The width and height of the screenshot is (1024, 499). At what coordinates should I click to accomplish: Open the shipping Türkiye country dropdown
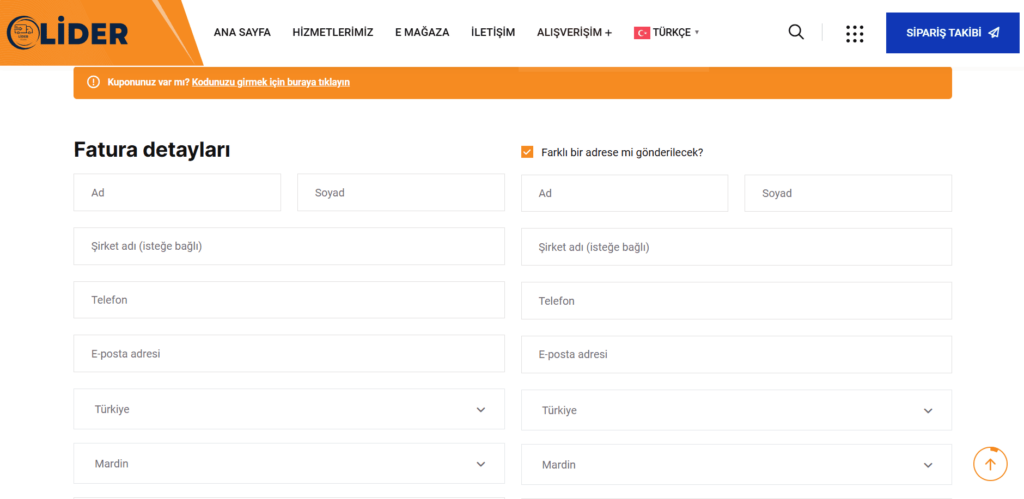[736, 410]
